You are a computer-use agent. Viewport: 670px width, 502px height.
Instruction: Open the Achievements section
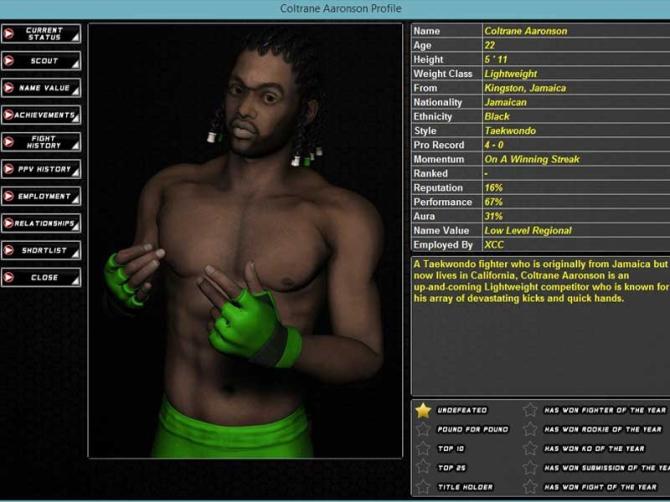41,115
